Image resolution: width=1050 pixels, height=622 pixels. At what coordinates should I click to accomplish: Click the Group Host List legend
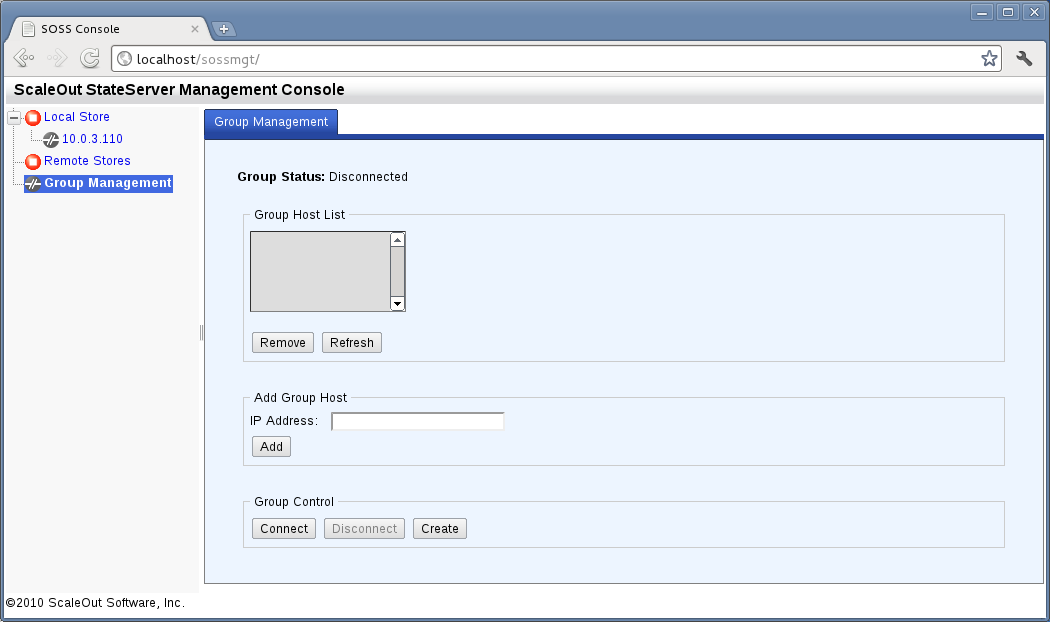coord(299,215)
